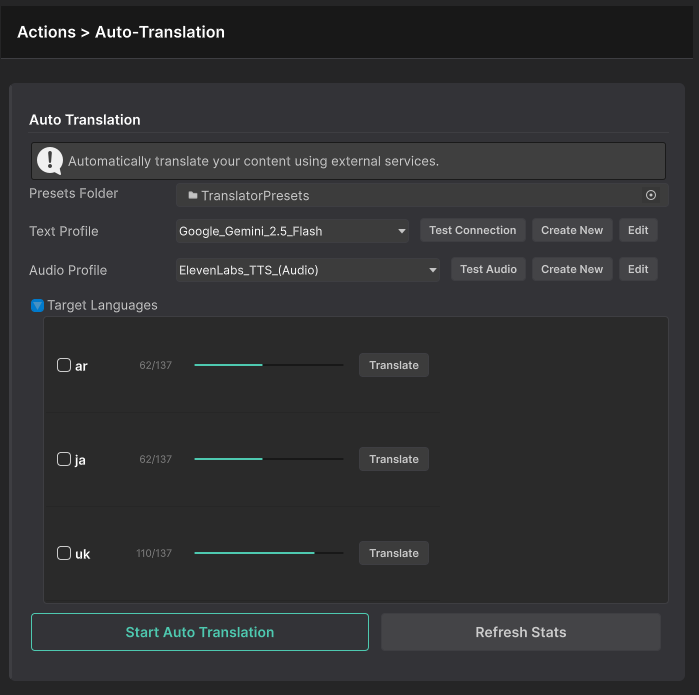Image resolution: width=699 pixels, height=695 pixels.
Task: Click the Text Profile label
Action: click(64, 231)
